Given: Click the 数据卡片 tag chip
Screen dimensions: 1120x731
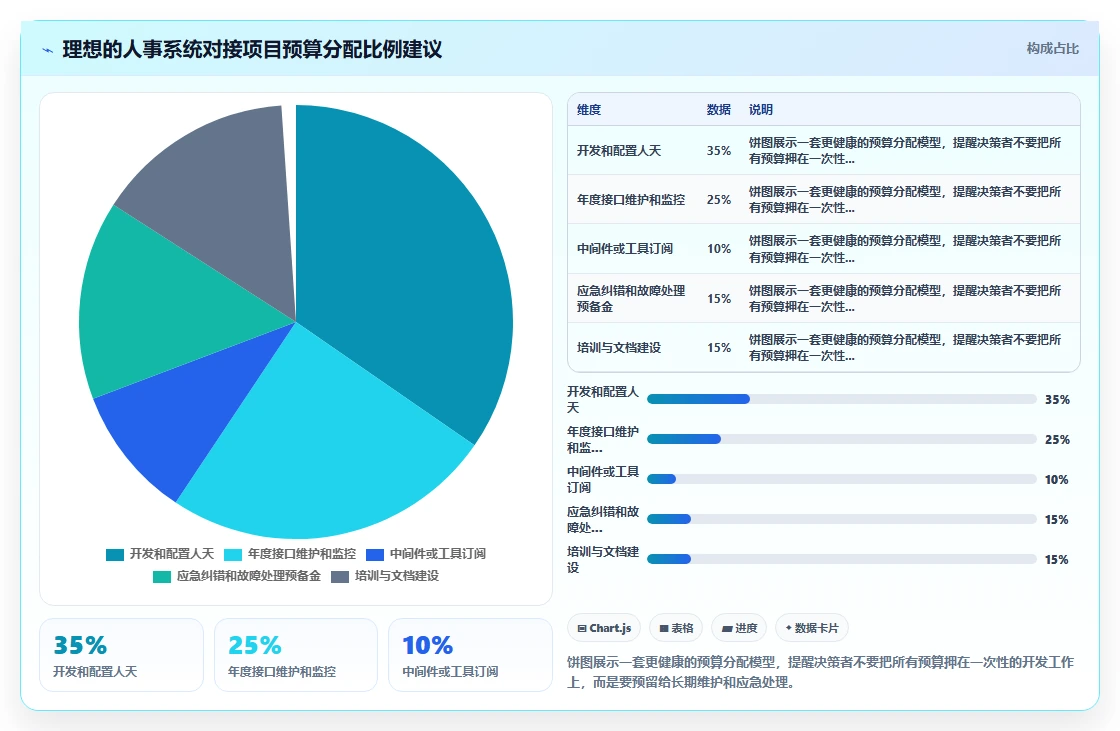Looking at the screenshot, I should (811, 628).
